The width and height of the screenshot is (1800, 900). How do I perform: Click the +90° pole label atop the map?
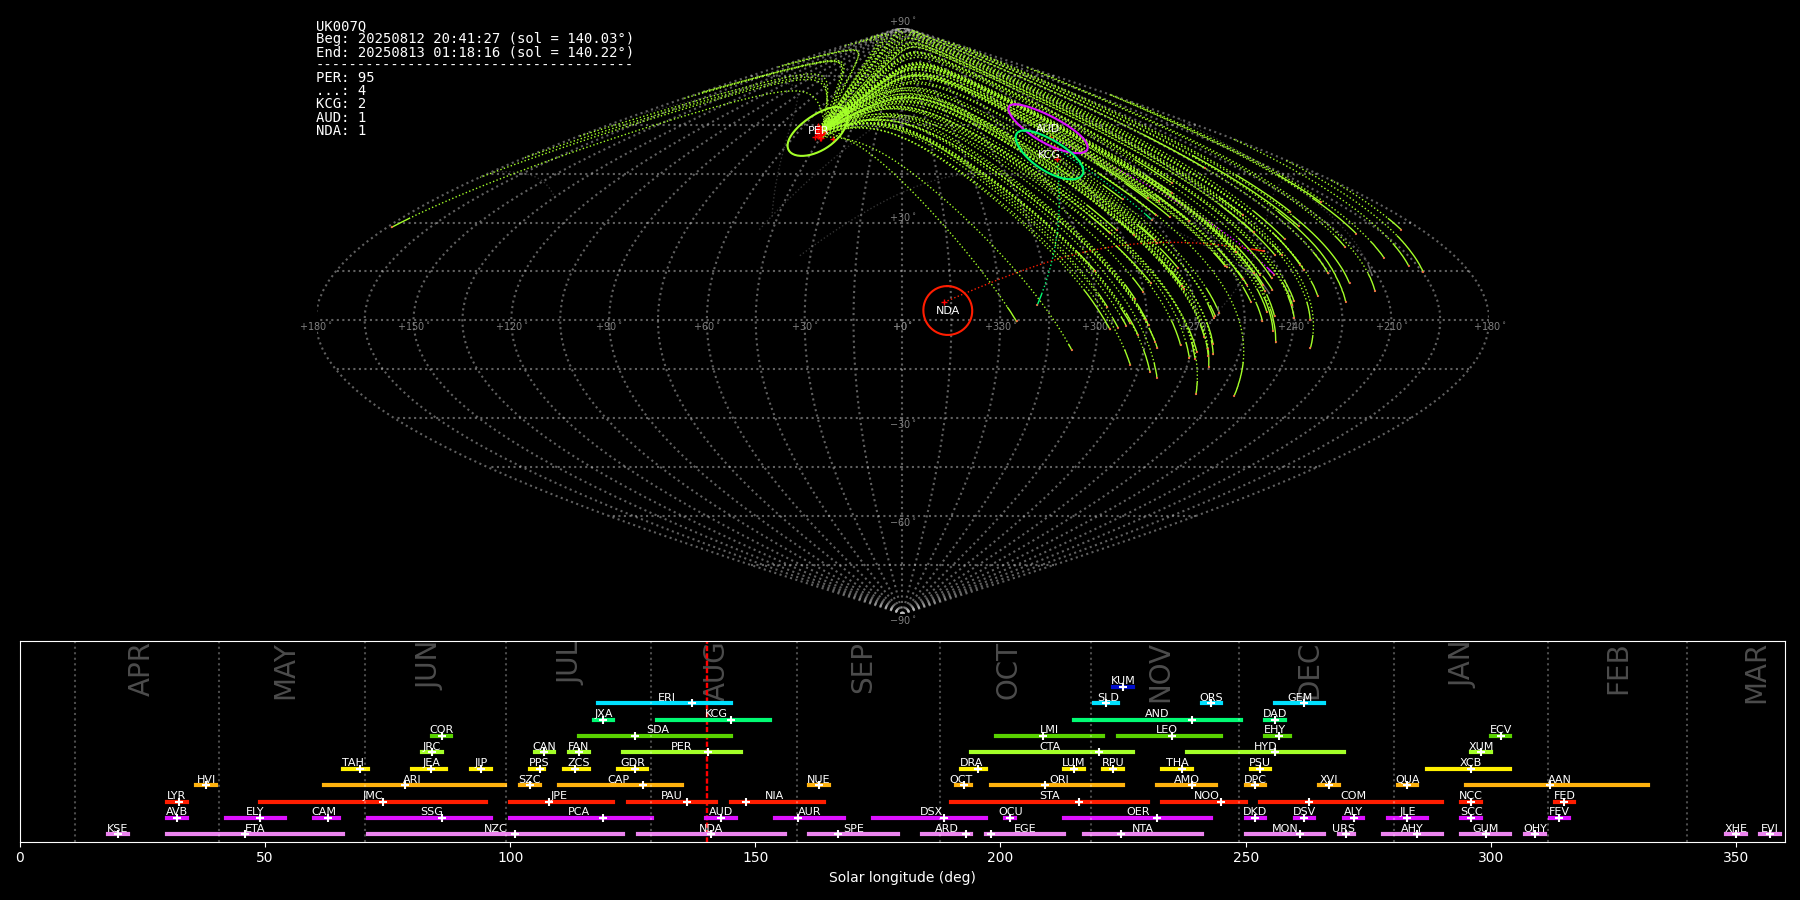pos(901,22)
